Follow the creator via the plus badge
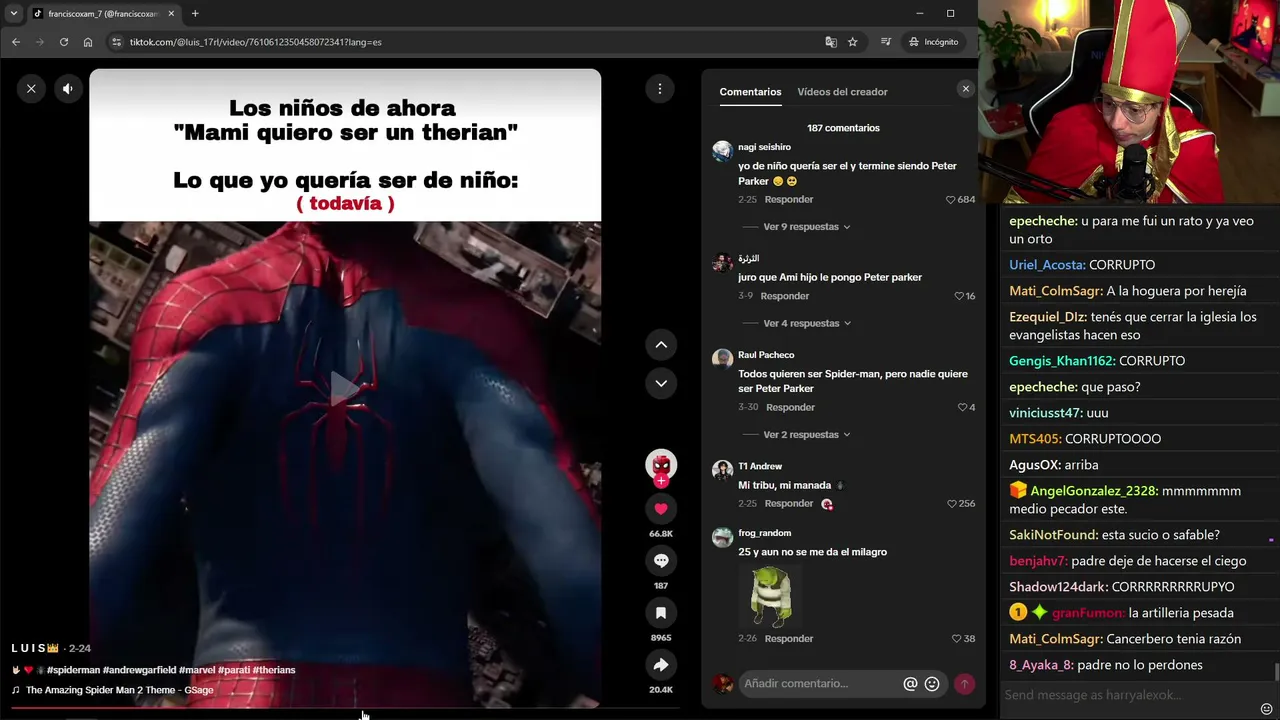 coord(661,481)
